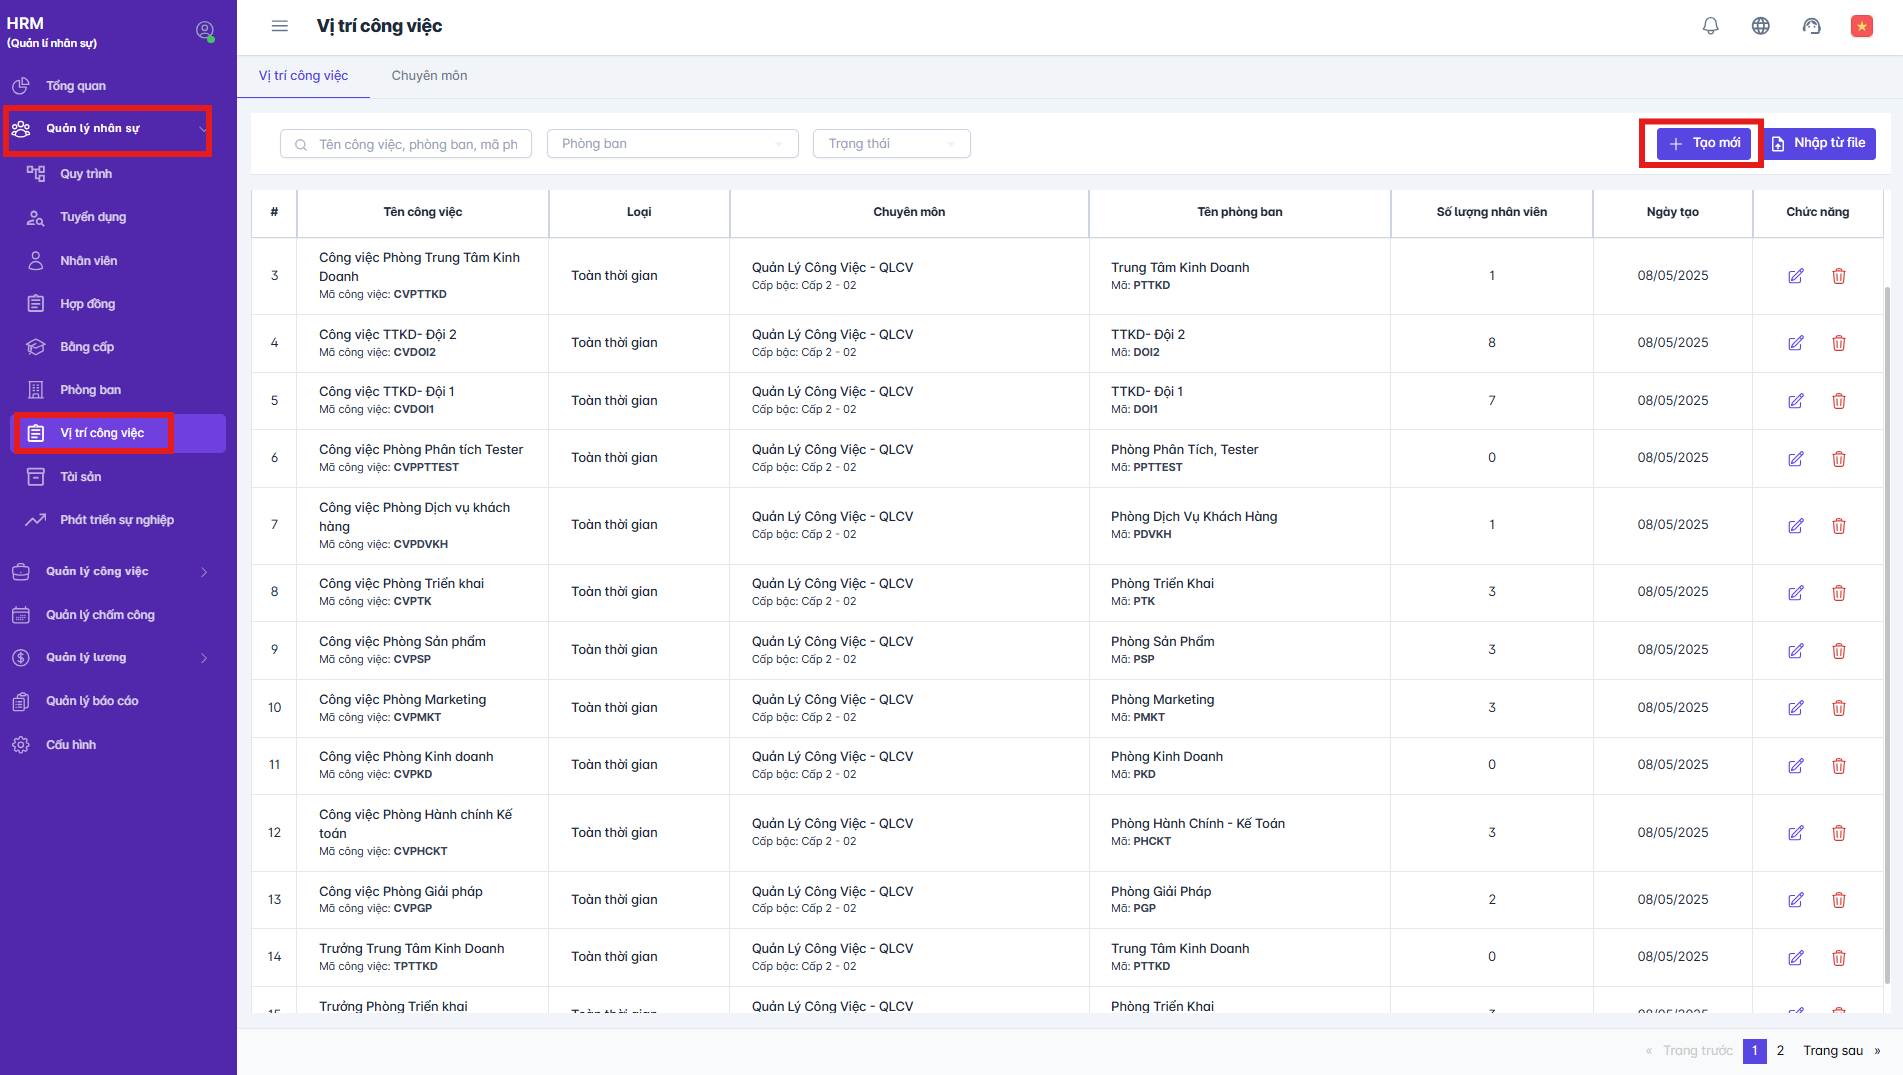Click the Nhập từ file button

tap(1819, 143)
